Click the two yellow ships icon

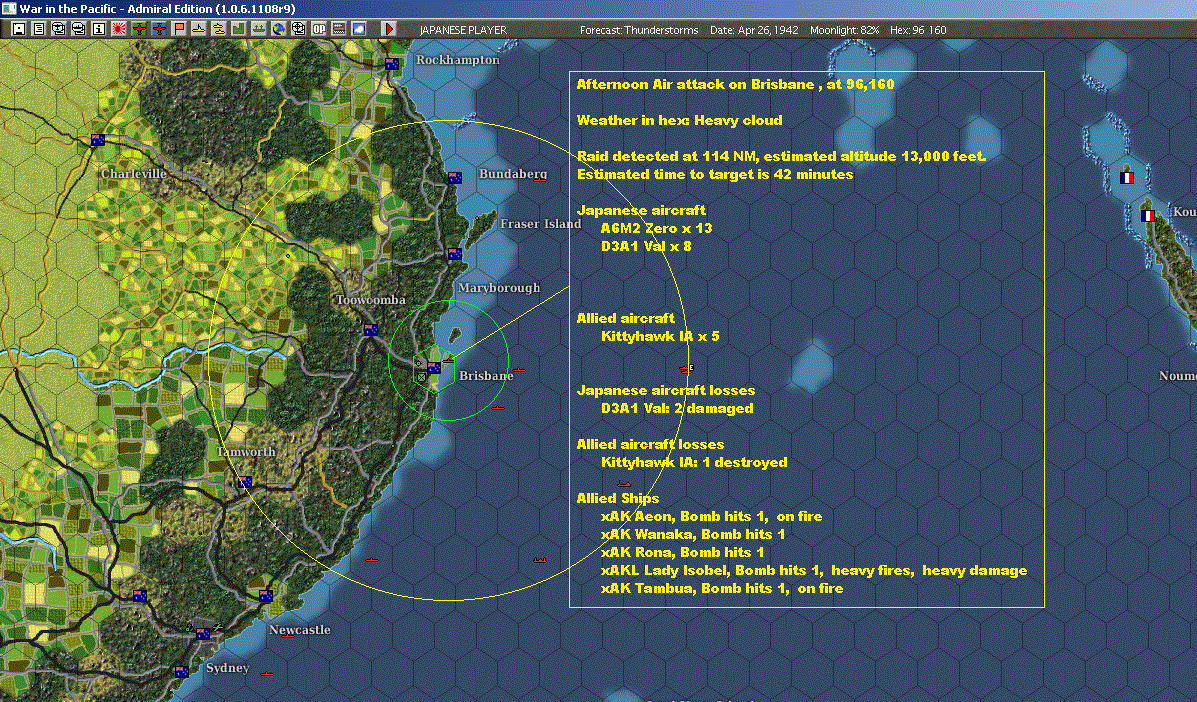tap(218, 29)
